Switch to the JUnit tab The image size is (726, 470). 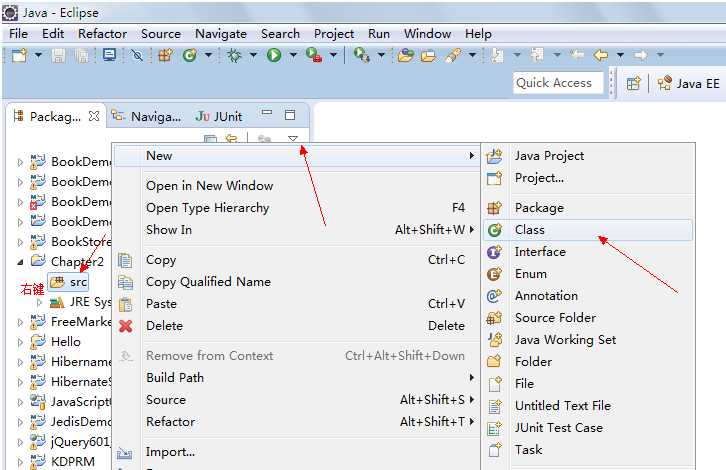point(219,116)
